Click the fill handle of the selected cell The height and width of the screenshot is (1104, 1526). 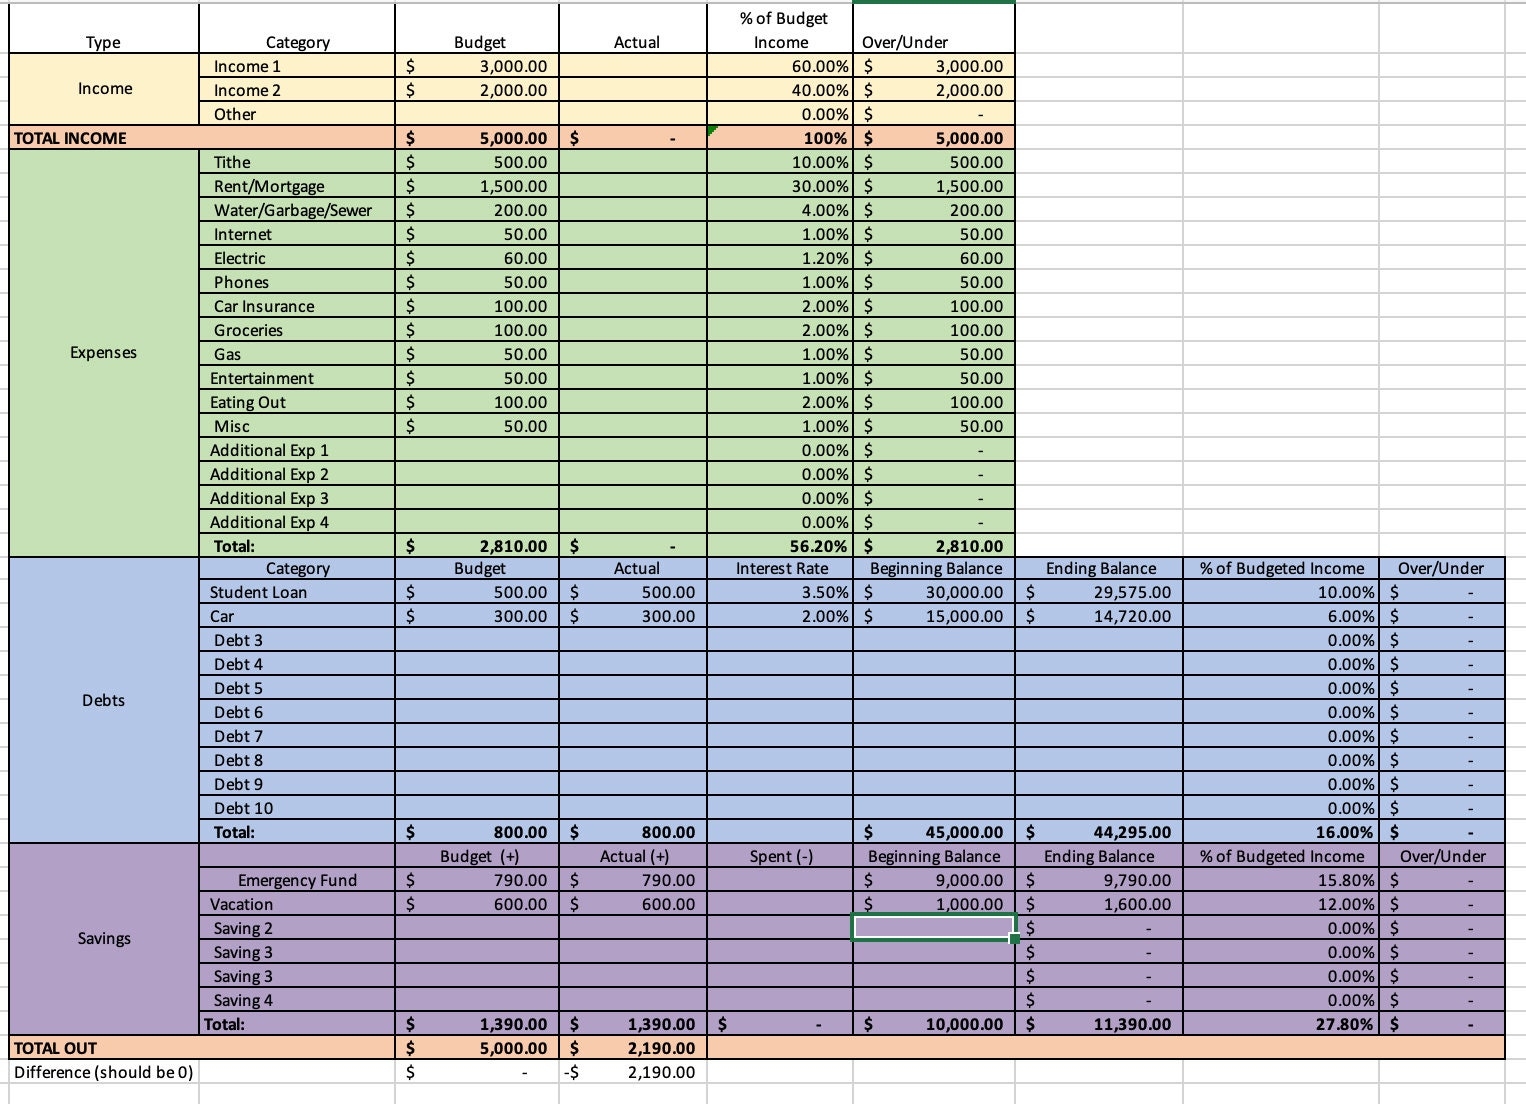pos(1015,939)
